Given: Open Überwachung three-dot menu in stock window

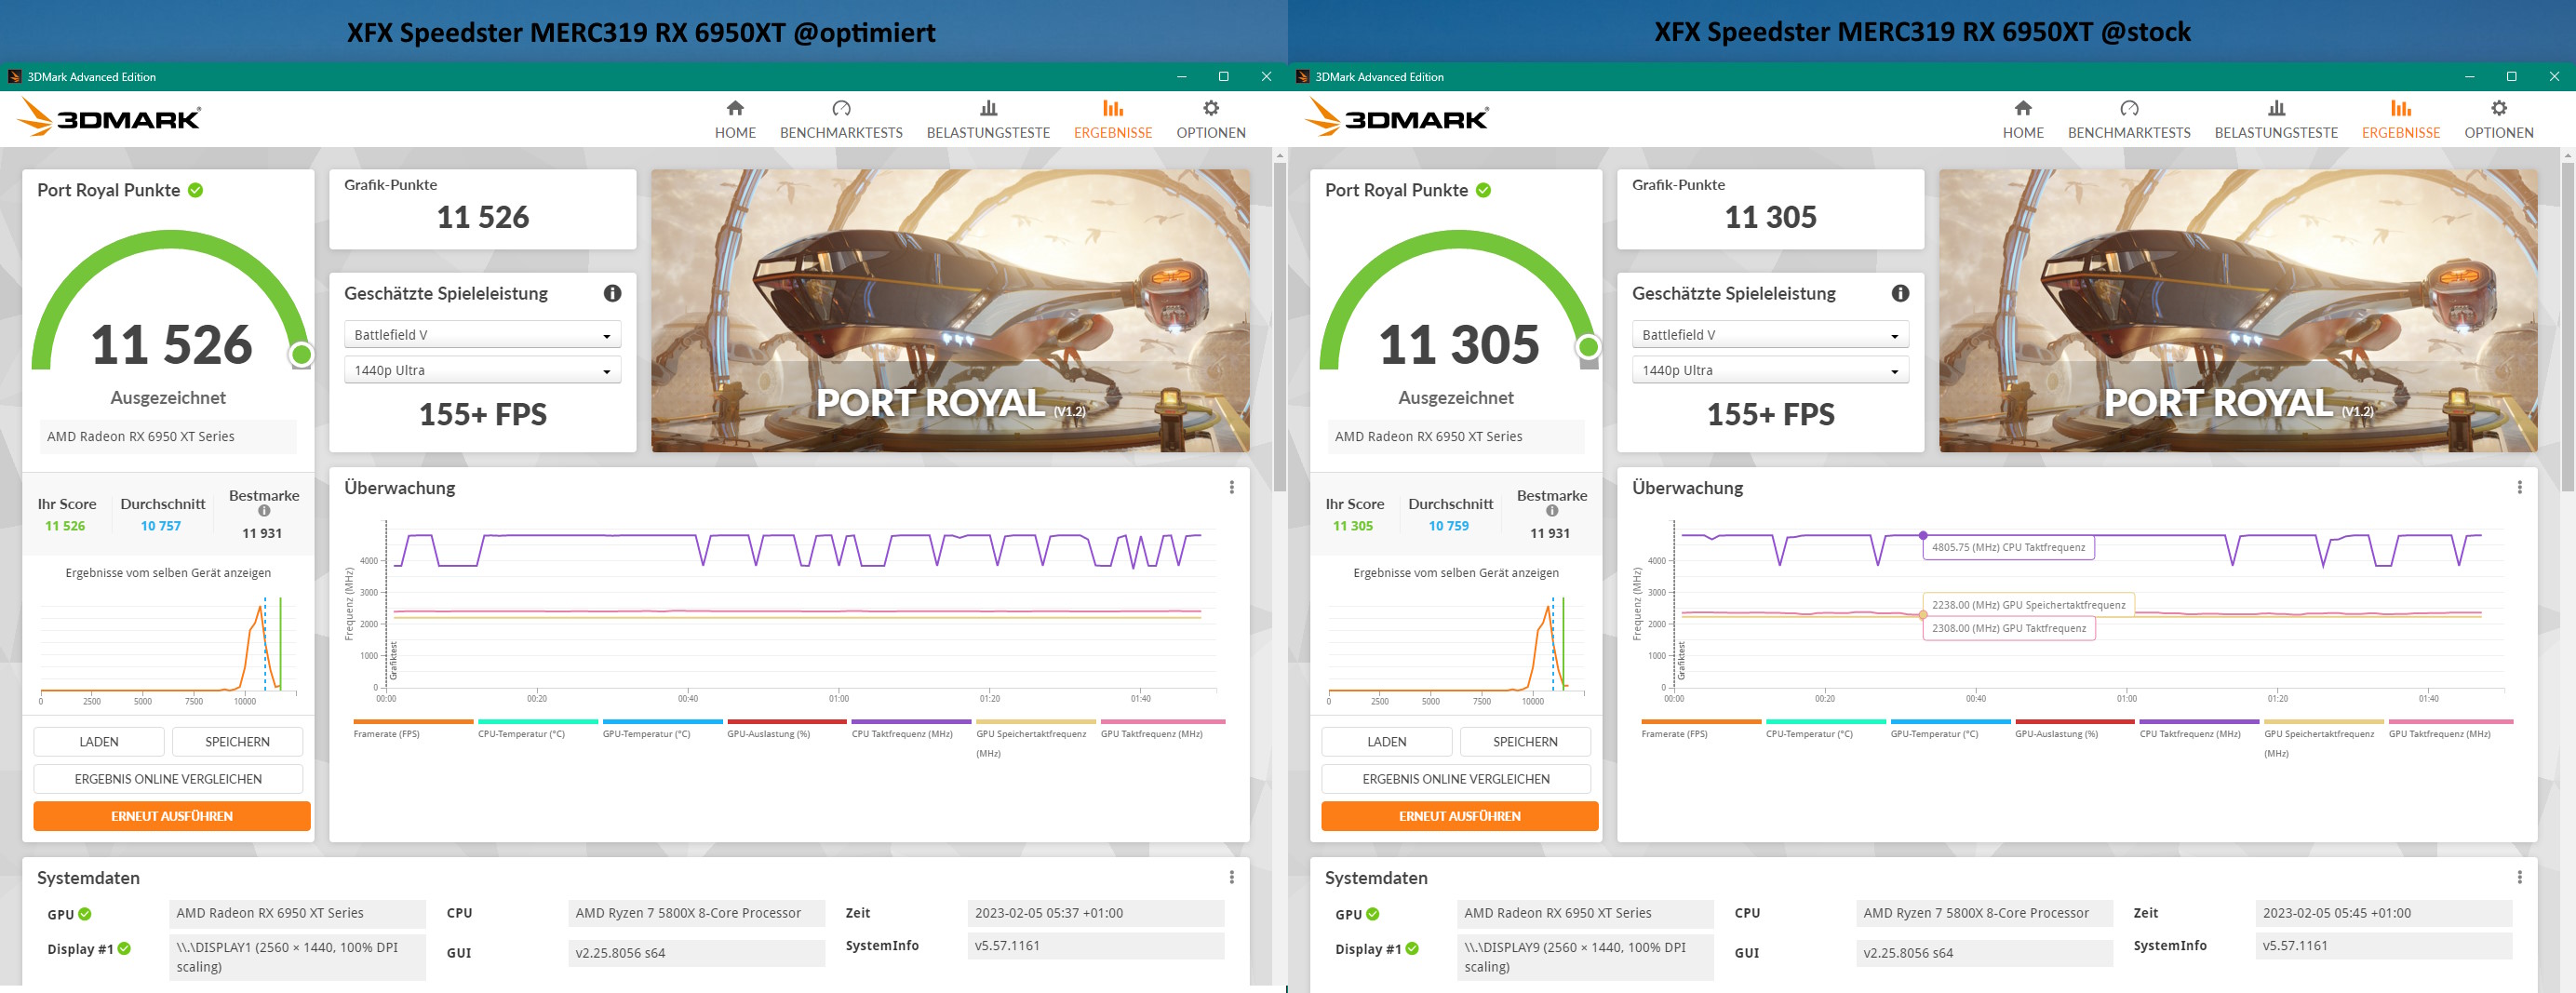Looking at the screenshot, I should tap(2519, 487).
